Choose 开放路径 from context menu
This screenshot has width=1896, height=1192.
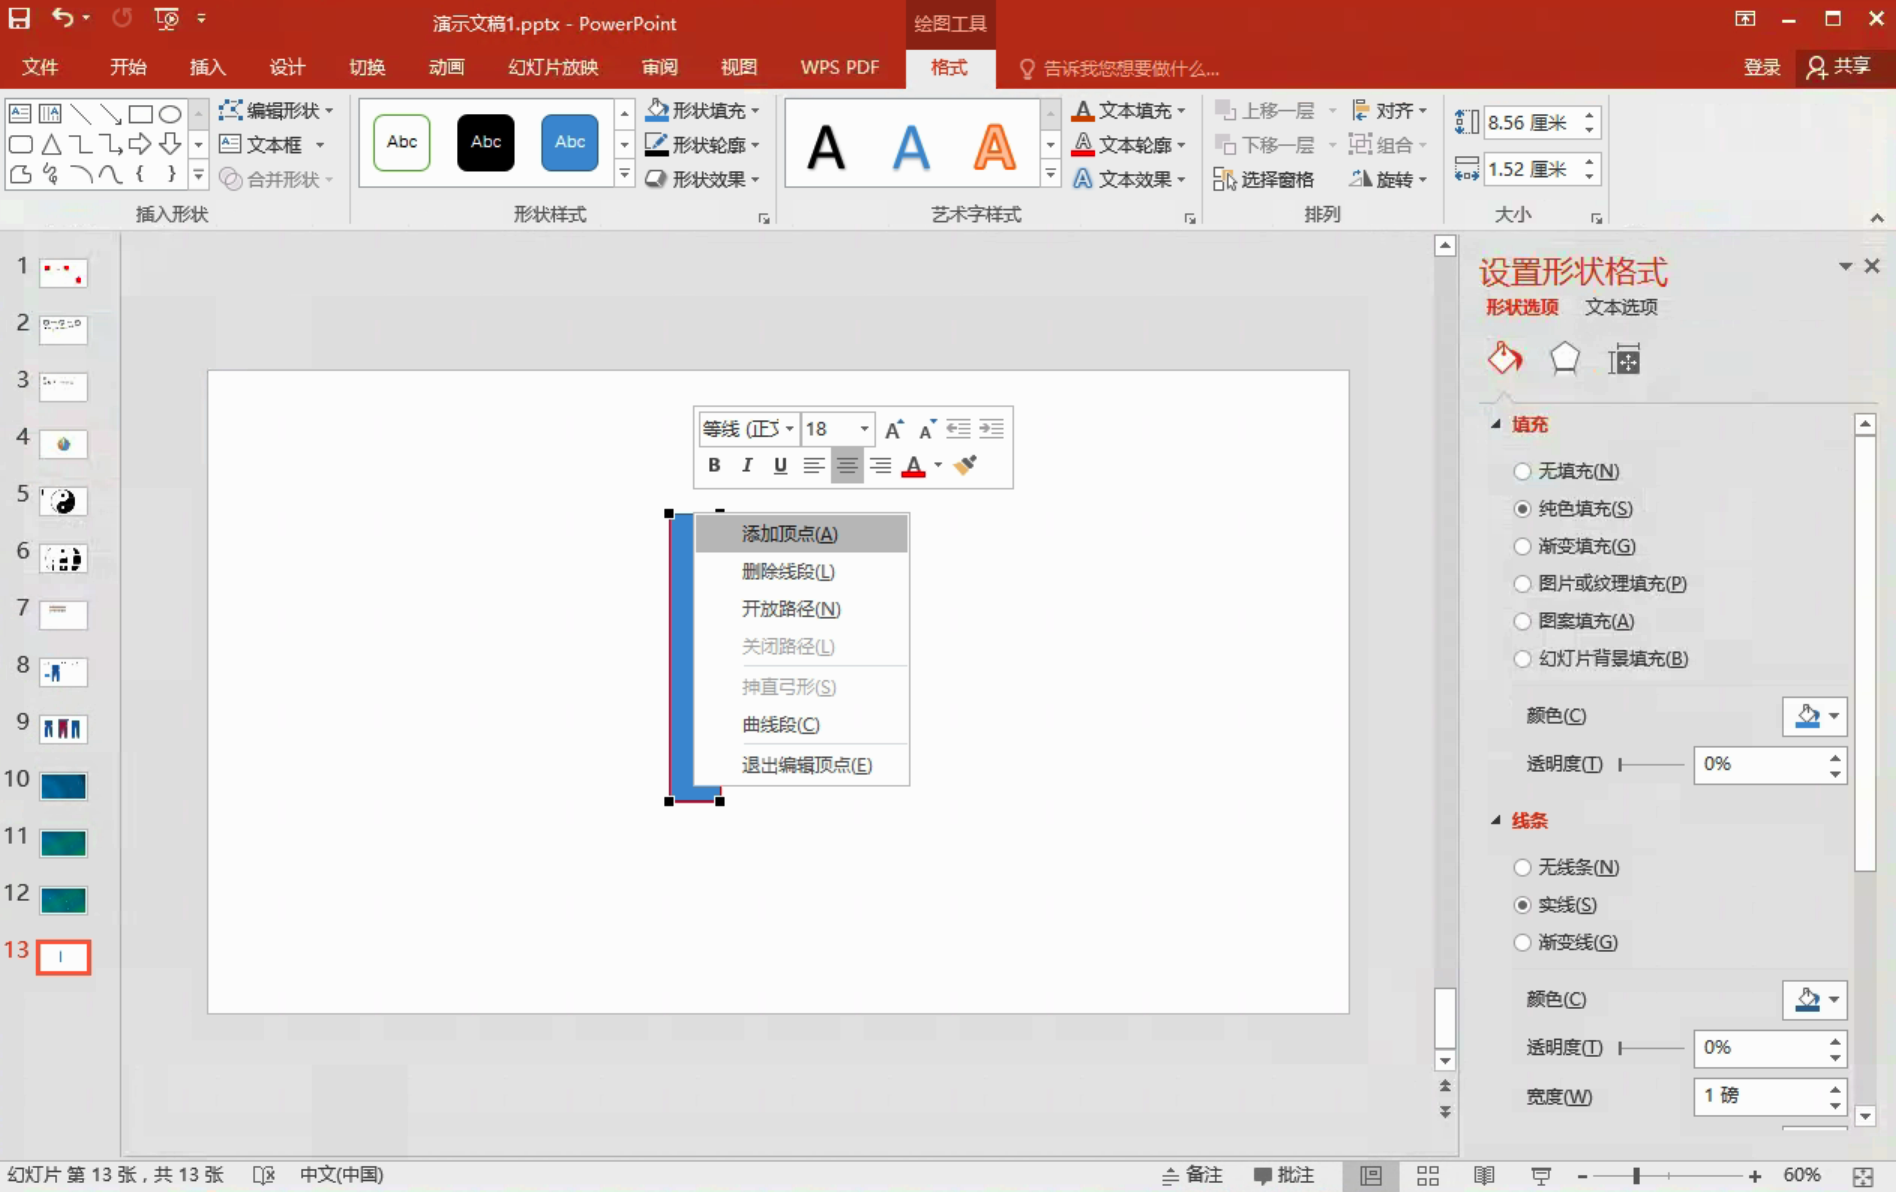[801, 609]
